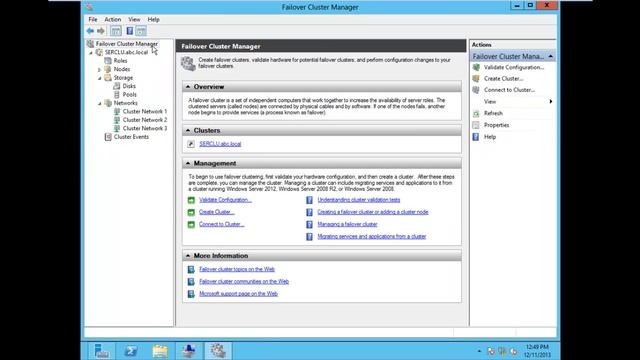
Task: Open Understanding cluster validation tests link
Action: [359, 200]
